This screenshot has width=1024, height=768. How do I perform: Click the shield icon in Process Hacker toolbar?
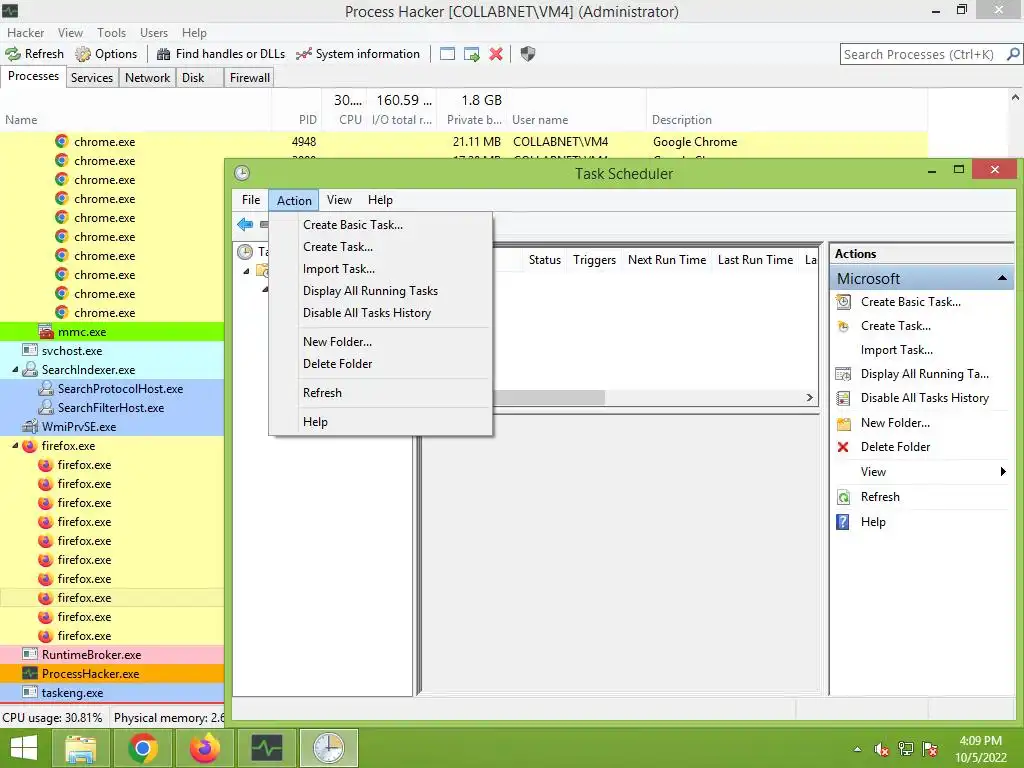(x=528, y=54)
